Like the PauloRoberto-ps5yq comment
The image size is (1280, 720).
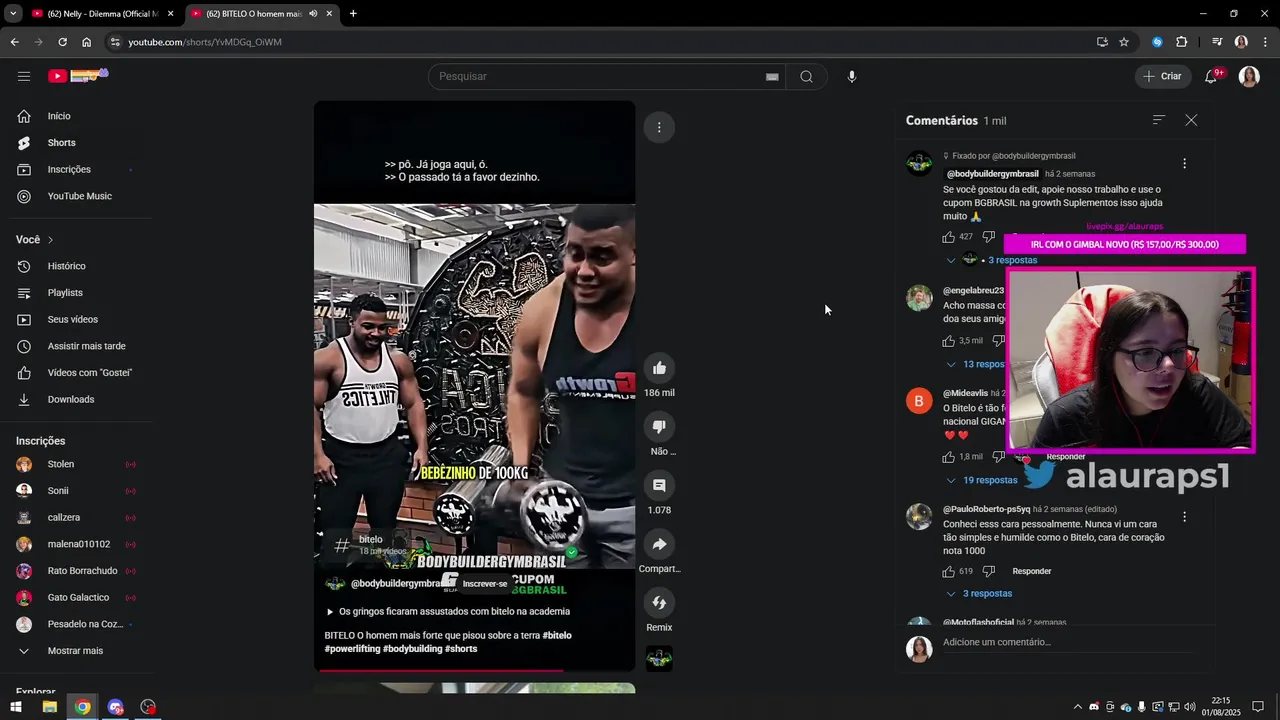tap(948, 571)
